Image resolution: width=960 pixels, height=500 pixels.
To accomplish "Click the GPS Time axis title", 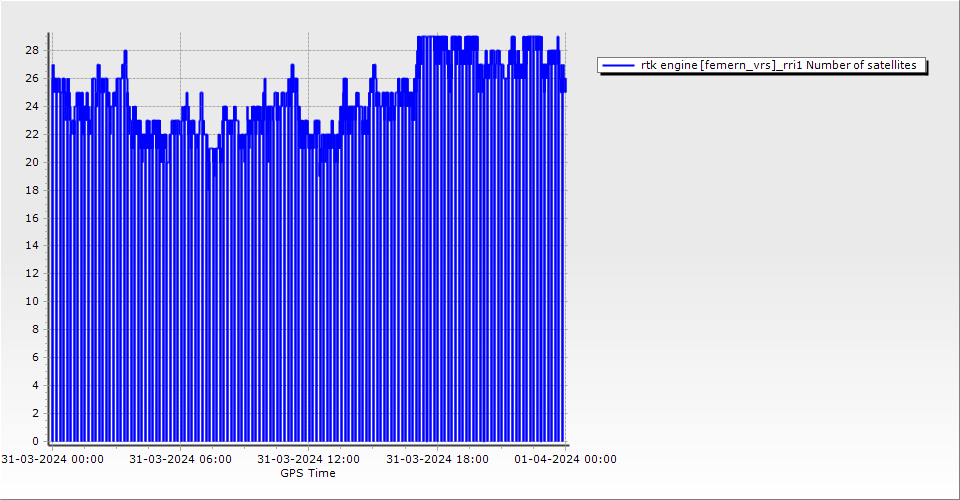I will tap(308, 473).
